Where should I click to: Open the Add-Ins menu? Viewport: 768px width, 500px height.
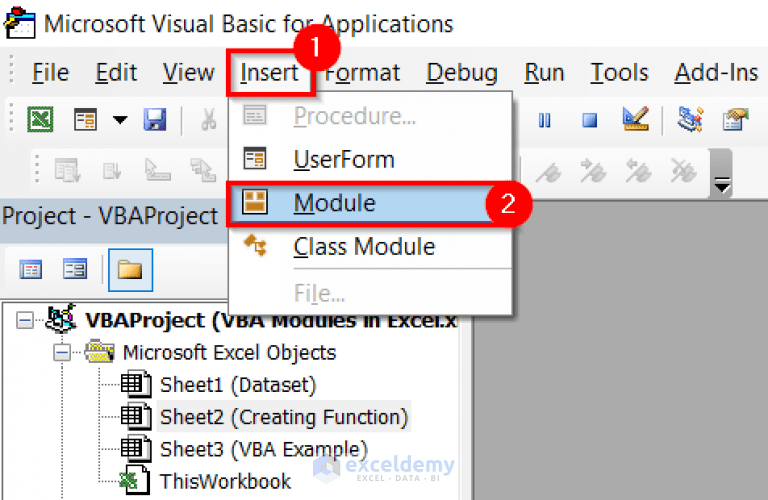tap(716, 73)
